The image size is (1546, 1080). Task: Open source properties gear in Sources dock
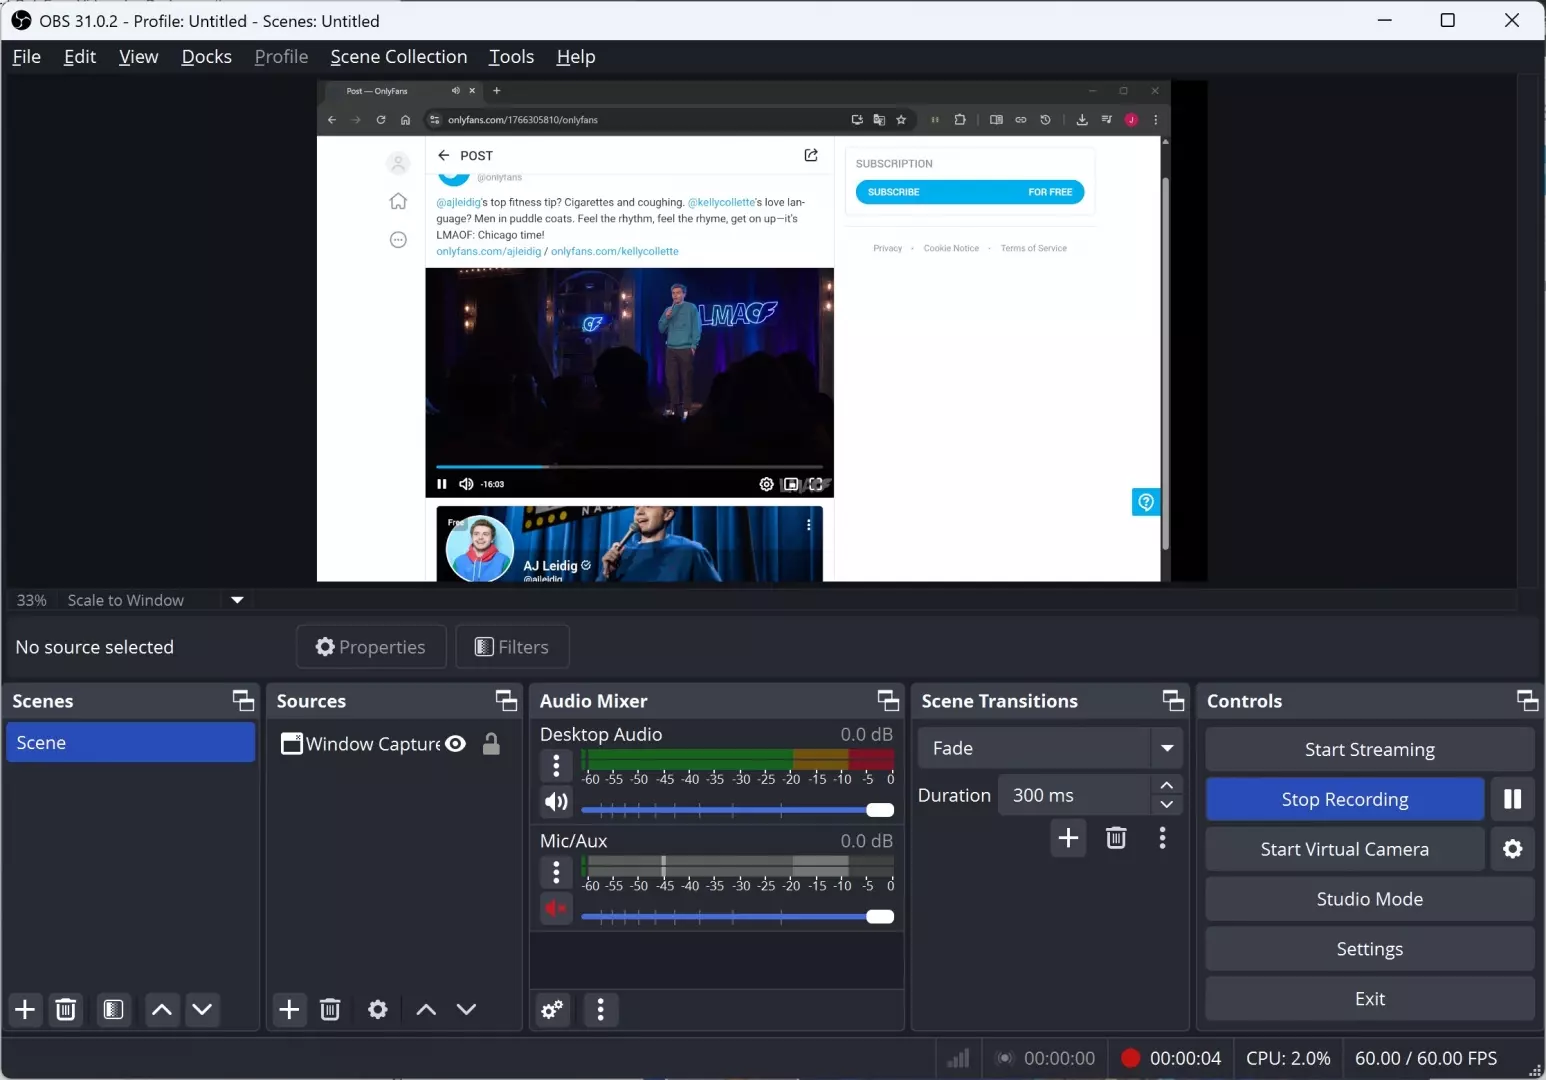tap(378, 1010)
